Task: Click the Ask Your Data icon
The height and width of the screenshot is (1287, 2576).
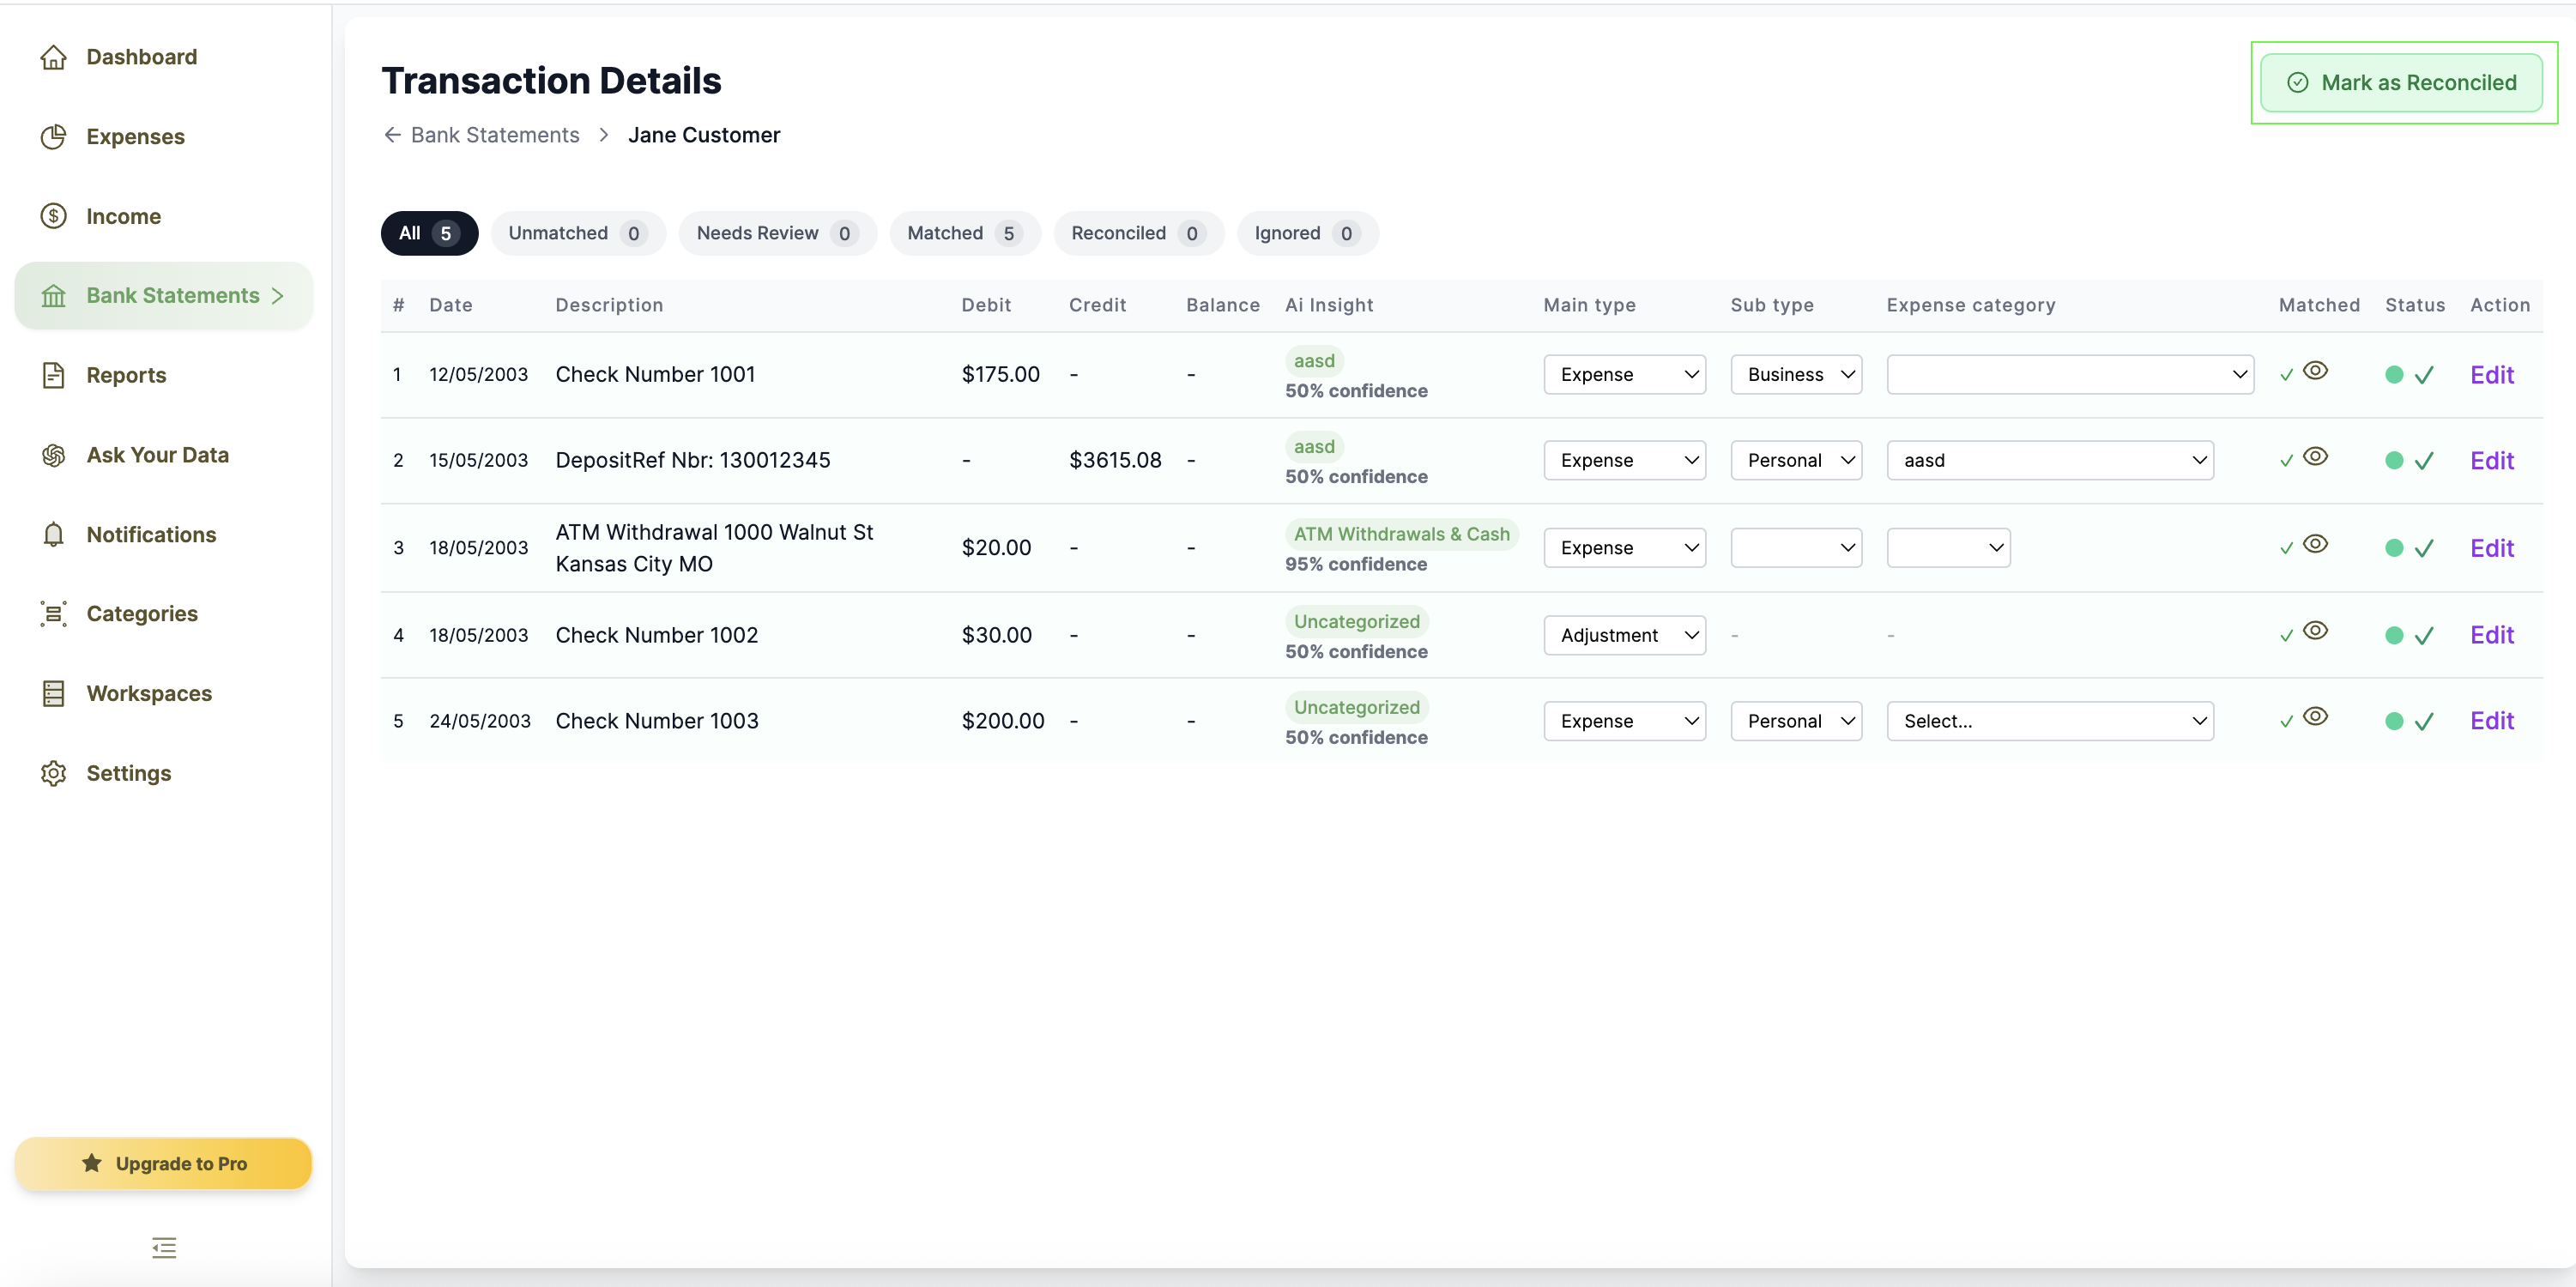Action: [54, 455]
